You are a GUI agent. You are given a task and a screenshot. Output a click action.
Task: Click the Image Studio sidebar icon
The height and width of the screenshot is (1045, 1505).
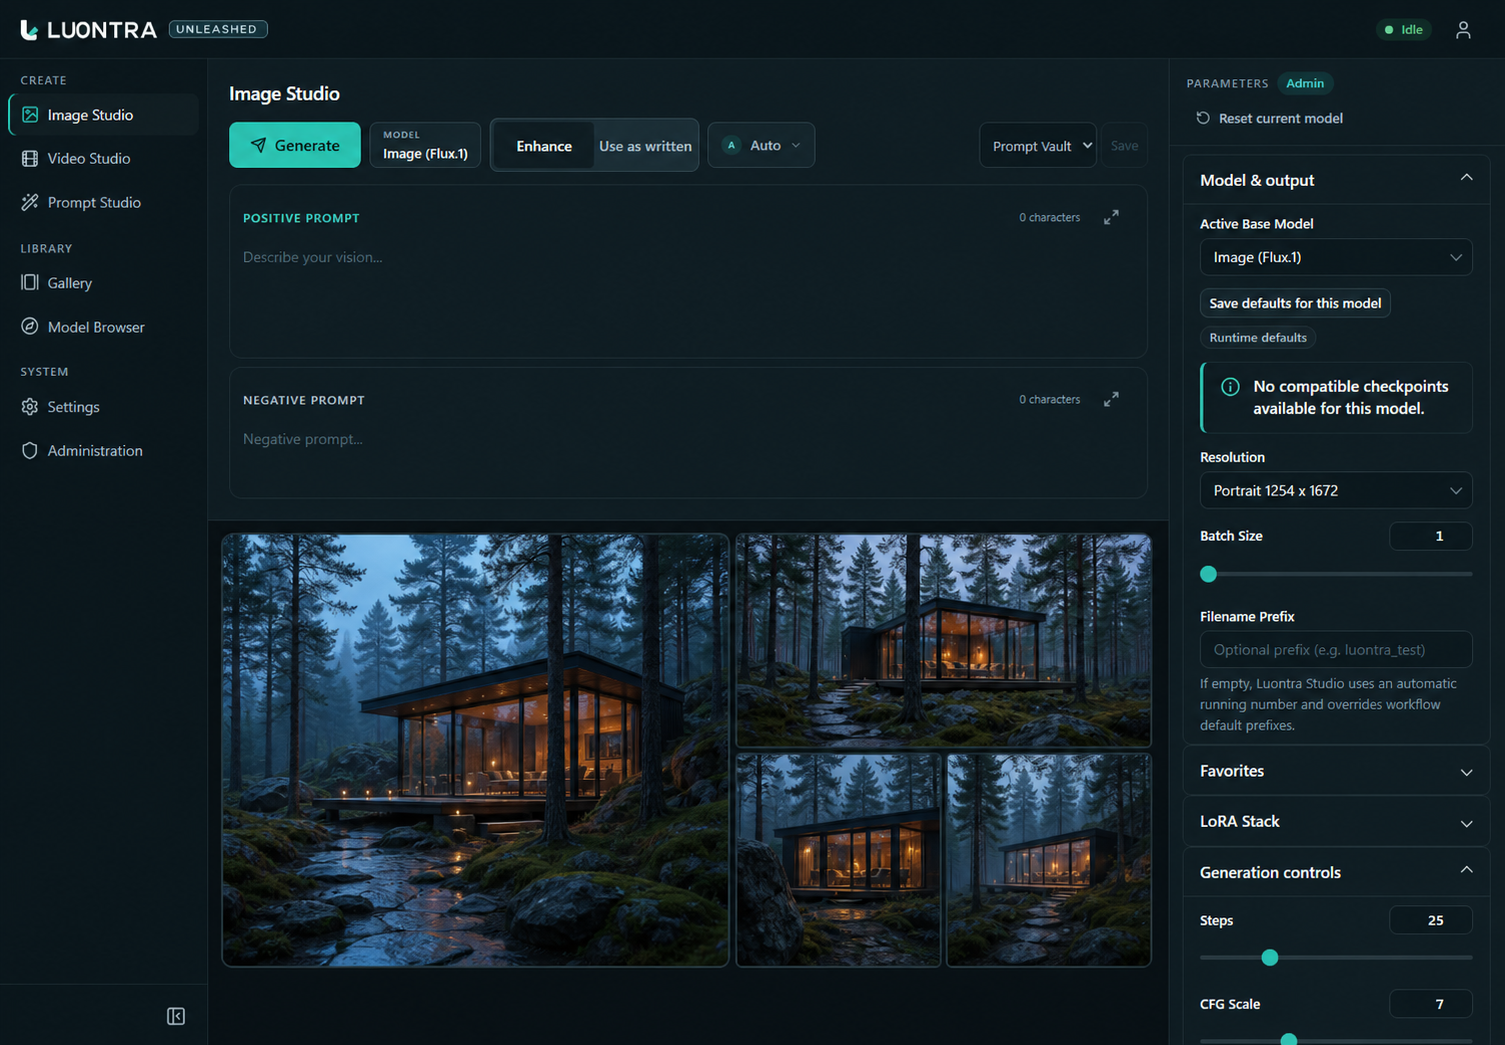click(x=30, y=115)
